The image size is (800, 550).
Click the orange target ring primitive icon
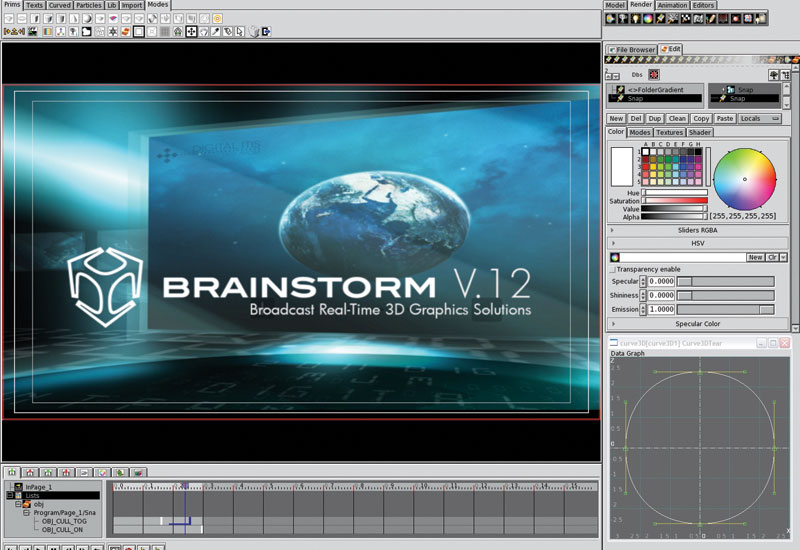tap(217, 19)
